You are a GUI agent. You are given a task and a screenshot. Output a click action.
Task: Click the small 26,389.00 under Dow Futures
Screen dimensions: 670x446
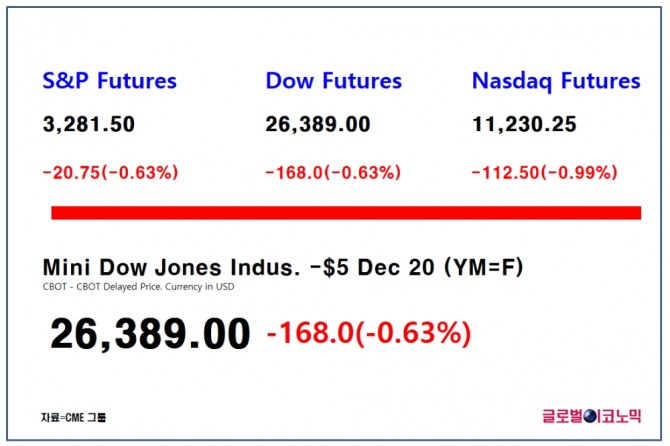(318, 125)
